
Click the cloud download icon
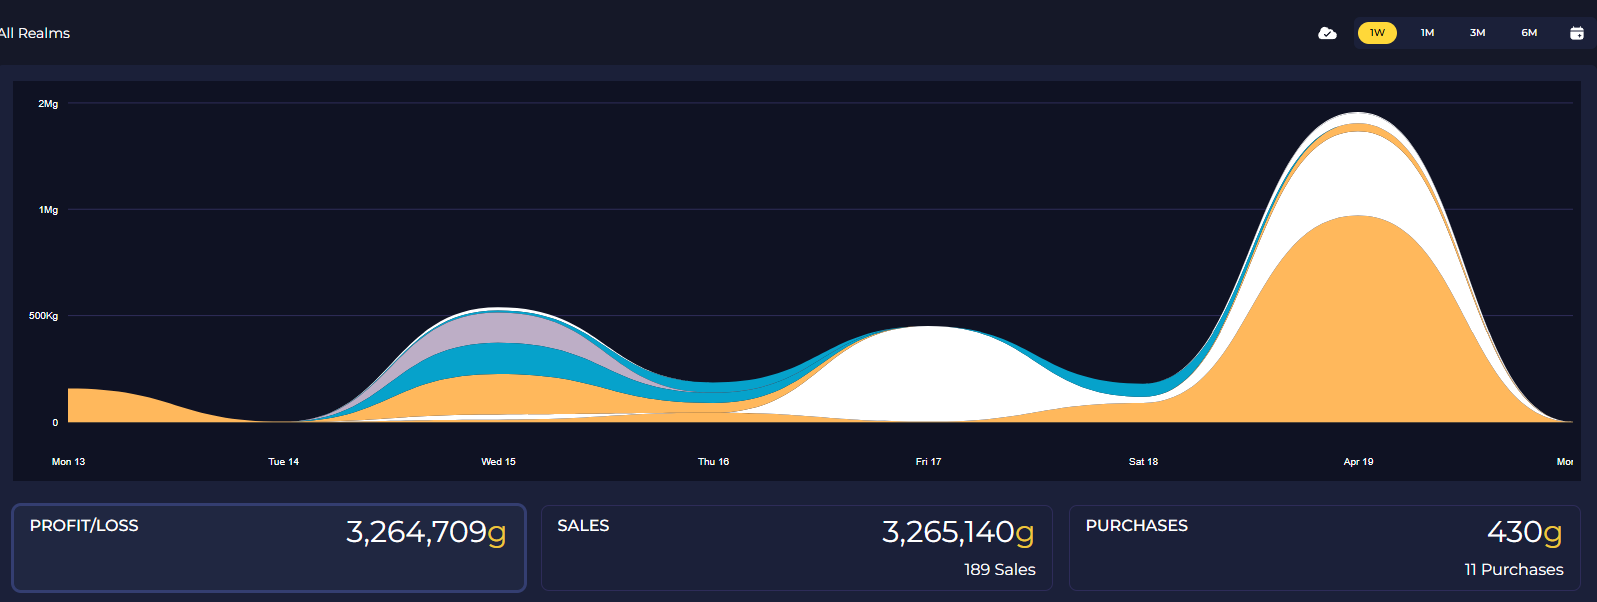coord(1327,33)
